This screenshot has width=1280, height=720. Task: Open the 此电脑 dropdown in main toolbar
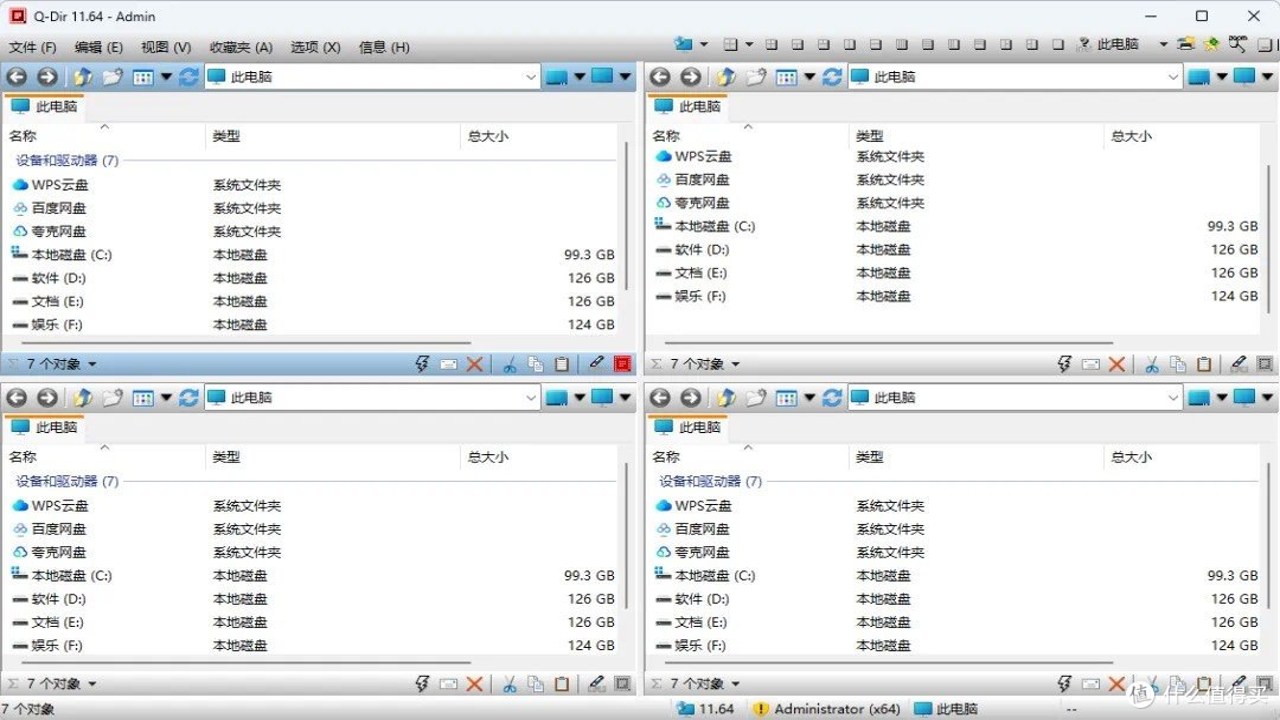pos(1163,44)
